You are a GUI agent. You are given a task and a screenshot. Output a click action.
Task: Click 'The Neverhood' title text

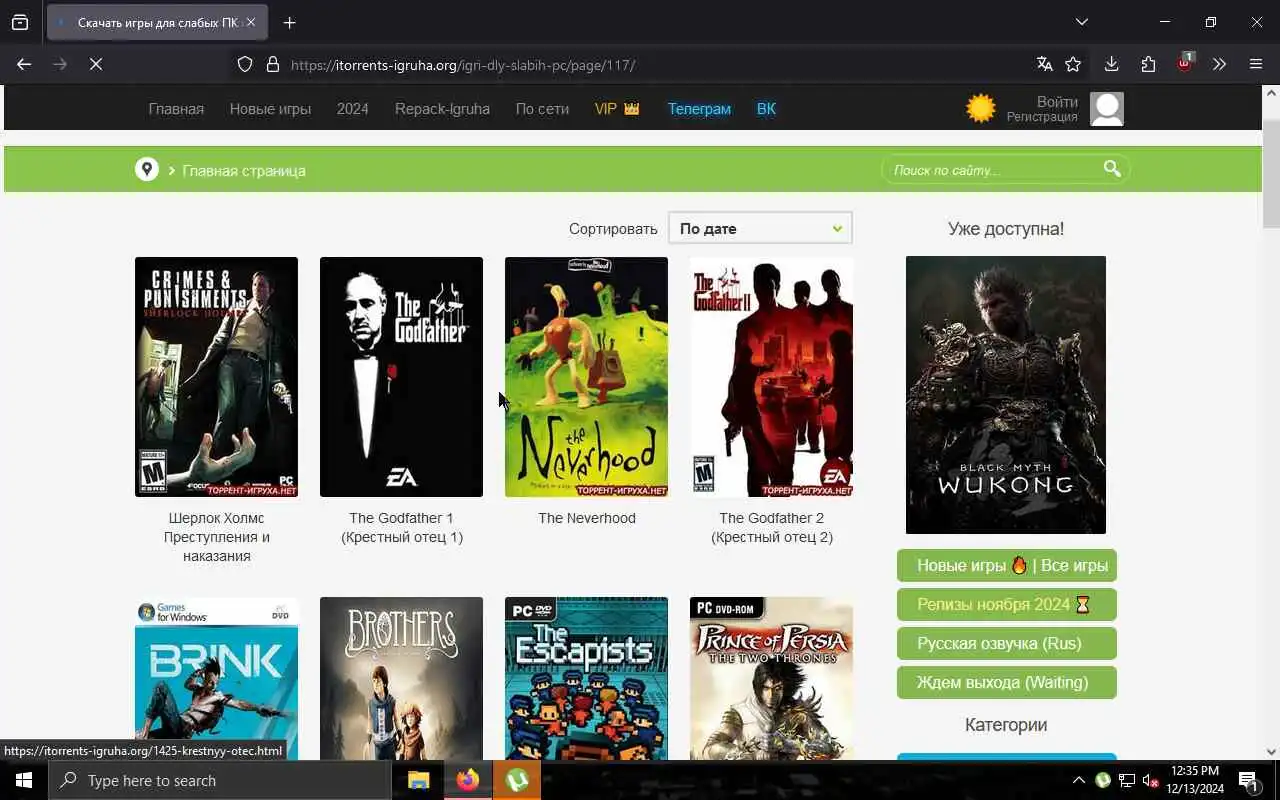coord(586,518)
